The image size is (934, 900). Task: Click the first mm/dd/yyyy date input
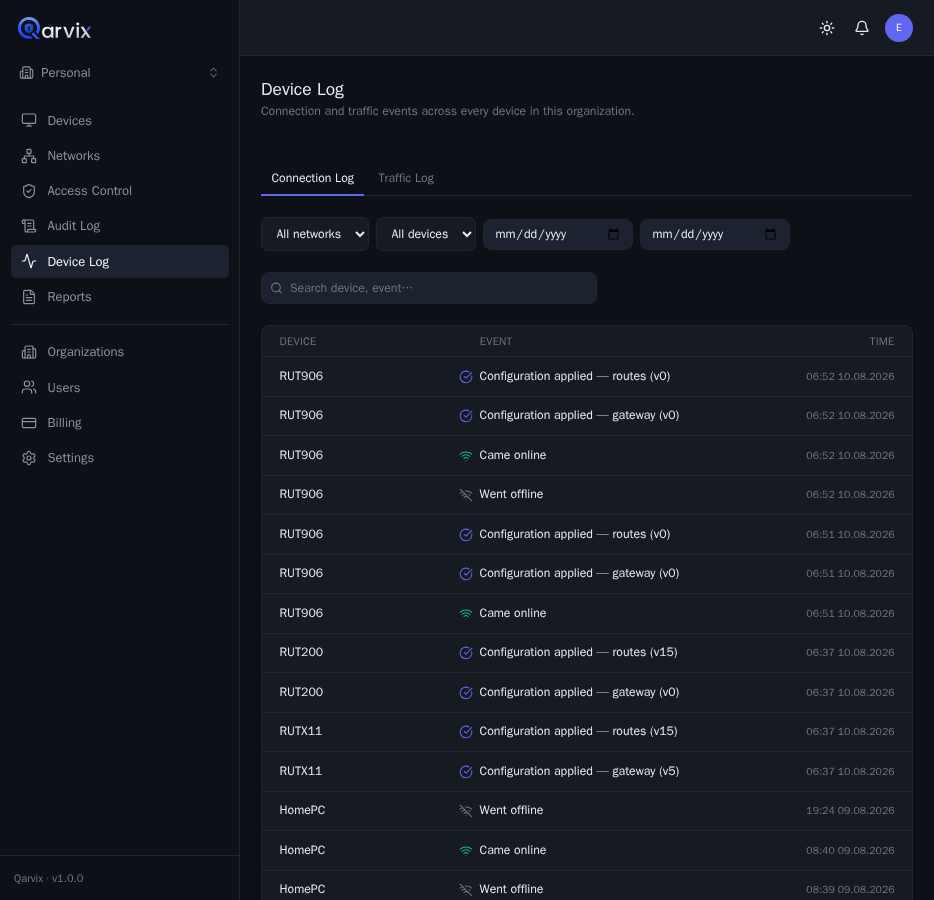pyautogui.click(x=558, y=234)
